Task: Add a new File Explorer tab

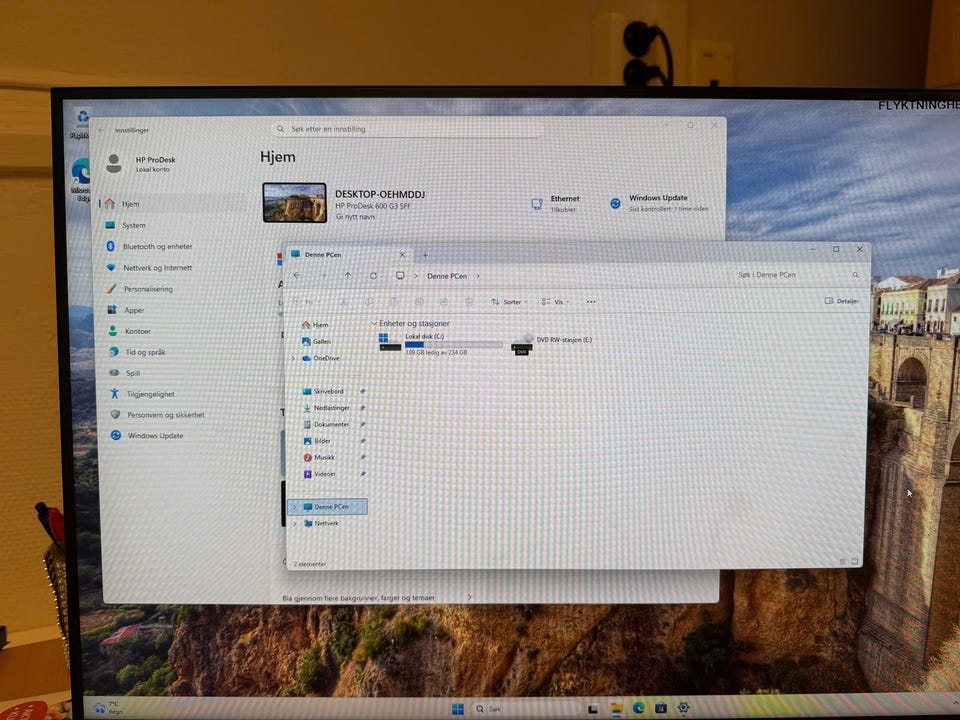Action: tap(426, 255)
